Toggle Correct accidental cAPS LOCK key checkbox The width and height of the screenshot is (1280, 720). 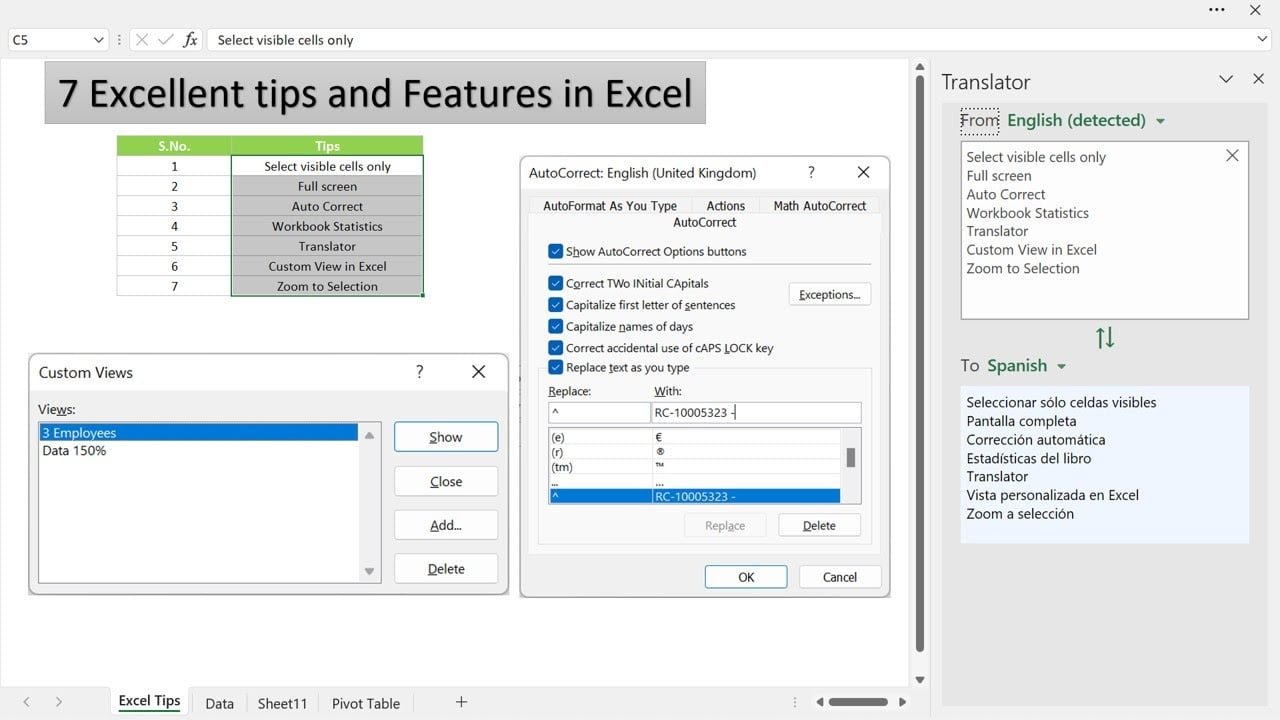point(555,348)
